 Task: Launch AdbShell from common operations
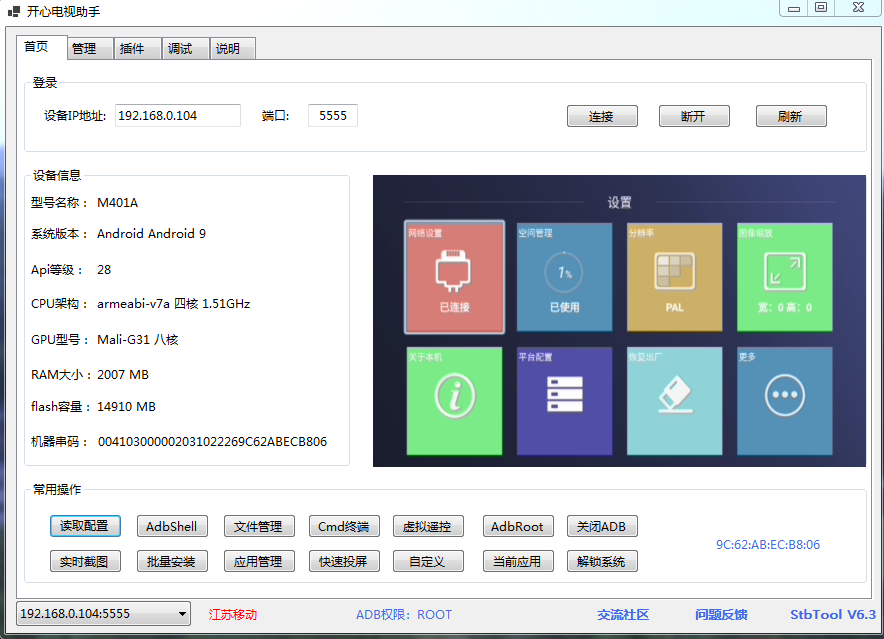coord(172,526)
